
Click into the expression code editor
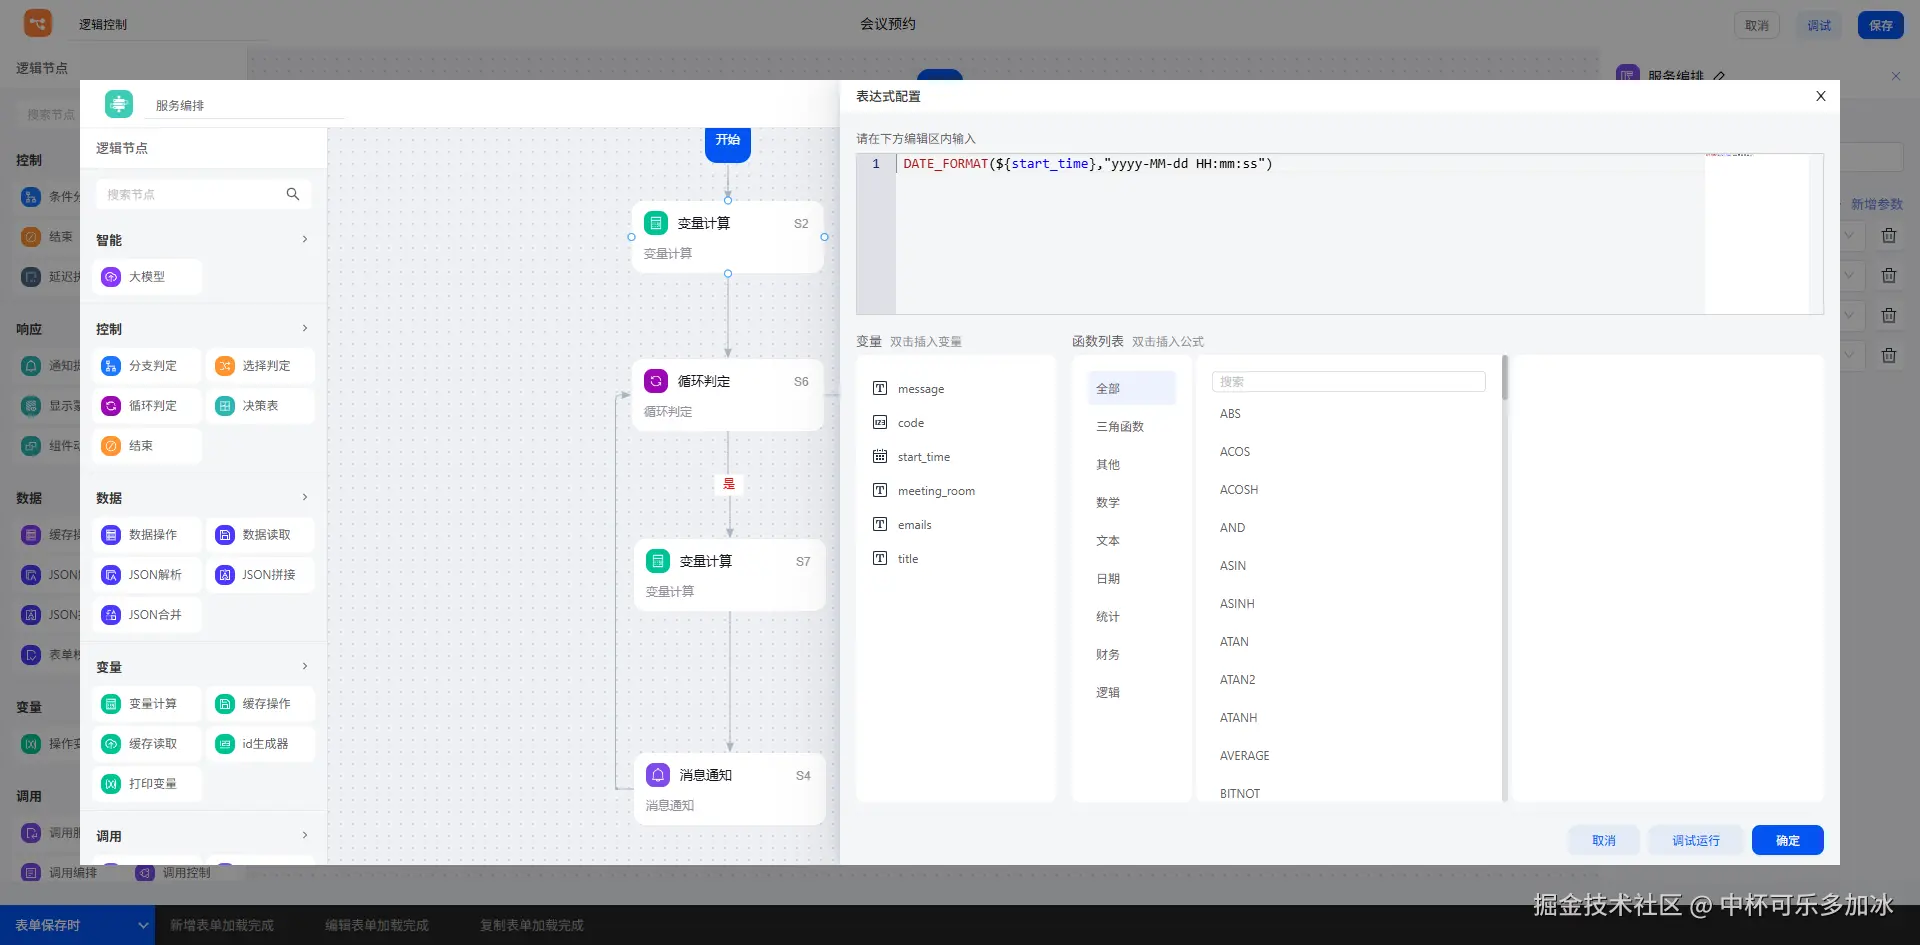[x=1300, y=234]
